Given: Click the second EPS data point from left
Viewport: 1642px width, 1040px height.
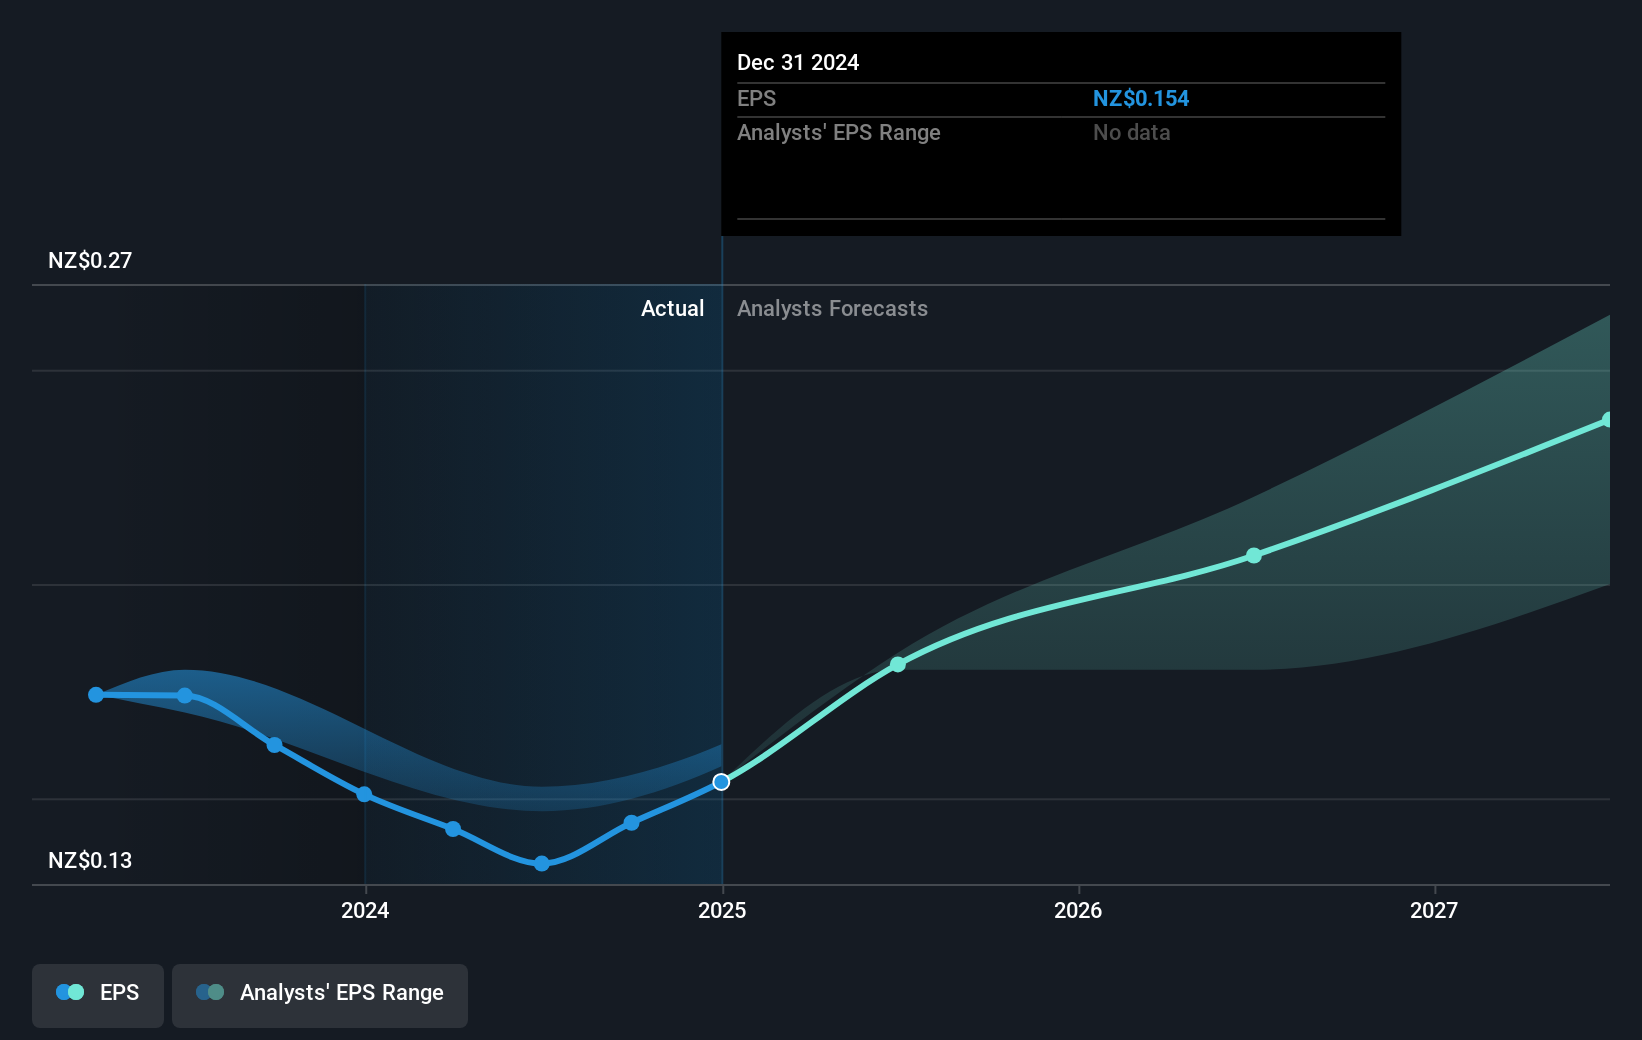Looking at the screenshot, I should [185, 695].
